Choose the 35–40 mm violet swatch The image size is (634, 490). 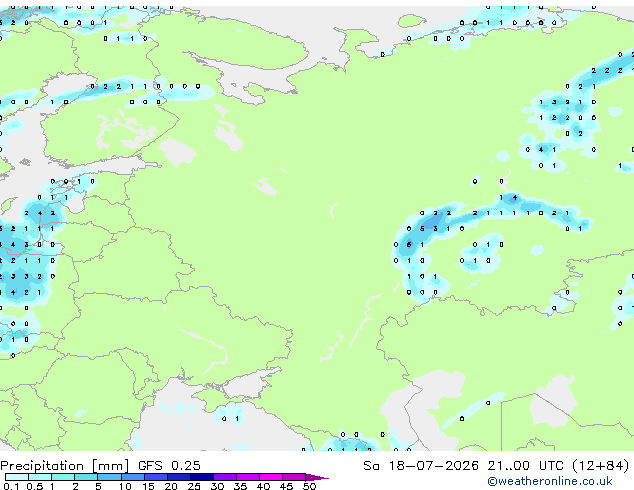click(248, 477)
